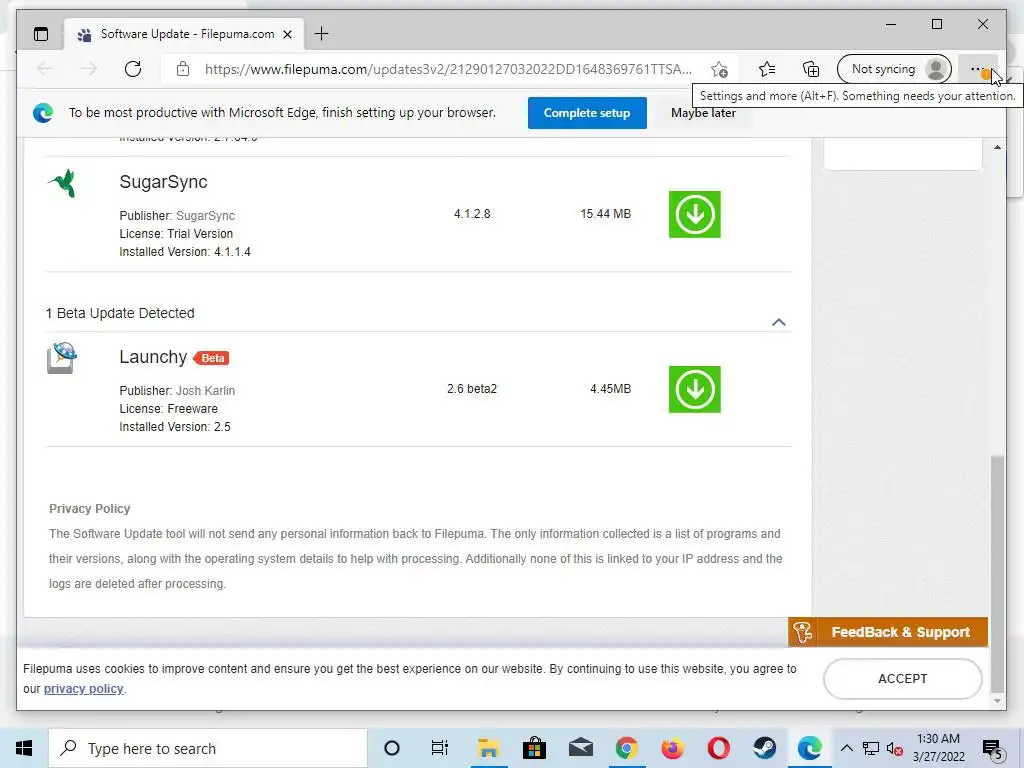This screenshot has width=1024, height=768.
Task: Open a new browser tab
Action: pyautogui.click(x=321, y=33)
